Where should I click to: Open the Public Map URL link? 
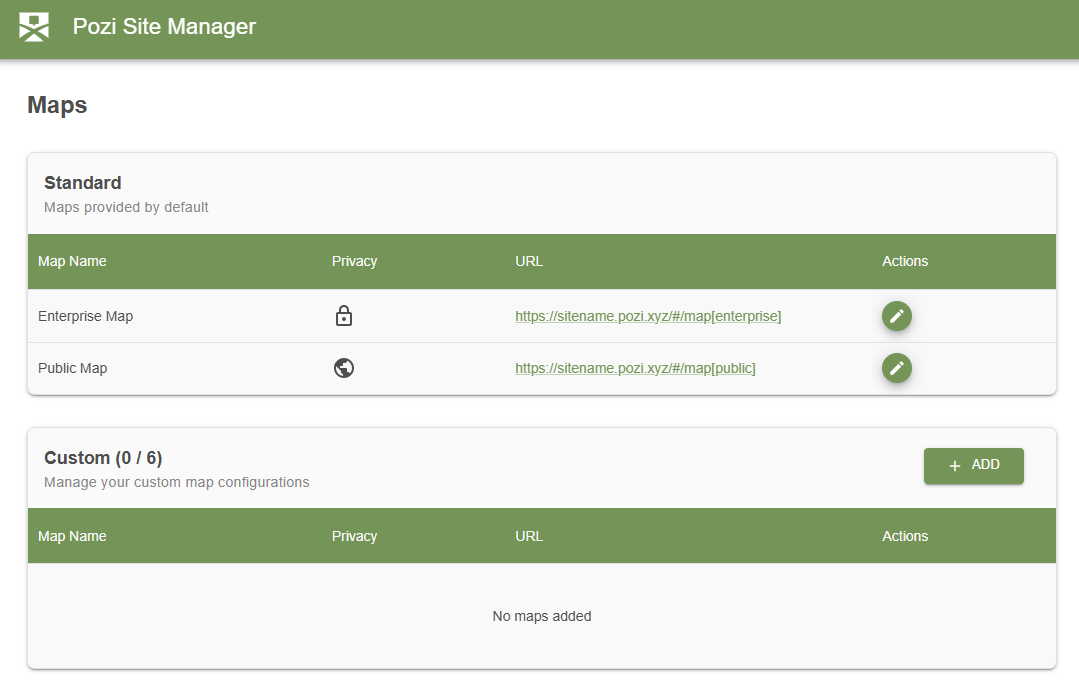[x=637, y=368]
